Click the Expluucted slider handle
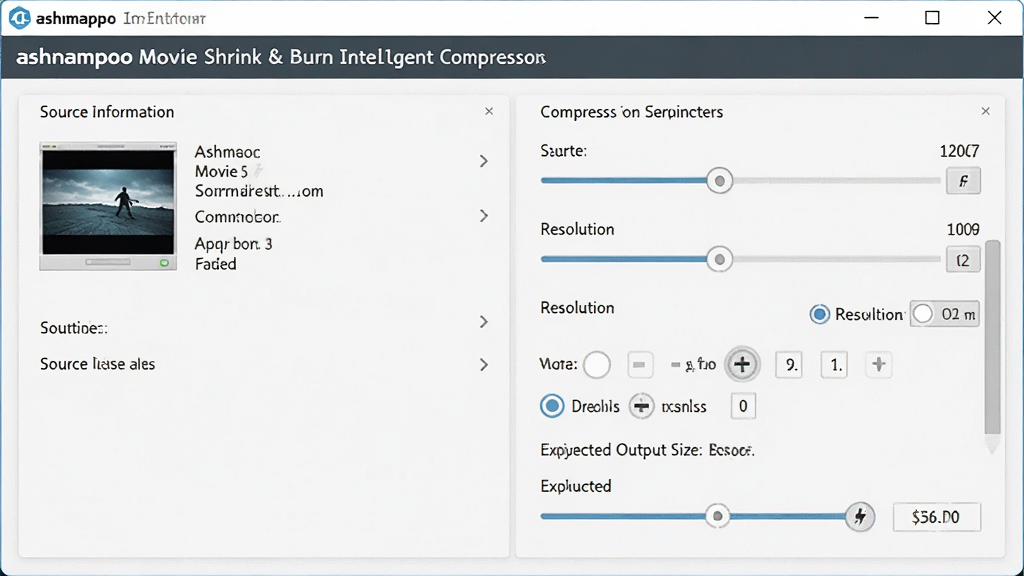 coord(717,517)
